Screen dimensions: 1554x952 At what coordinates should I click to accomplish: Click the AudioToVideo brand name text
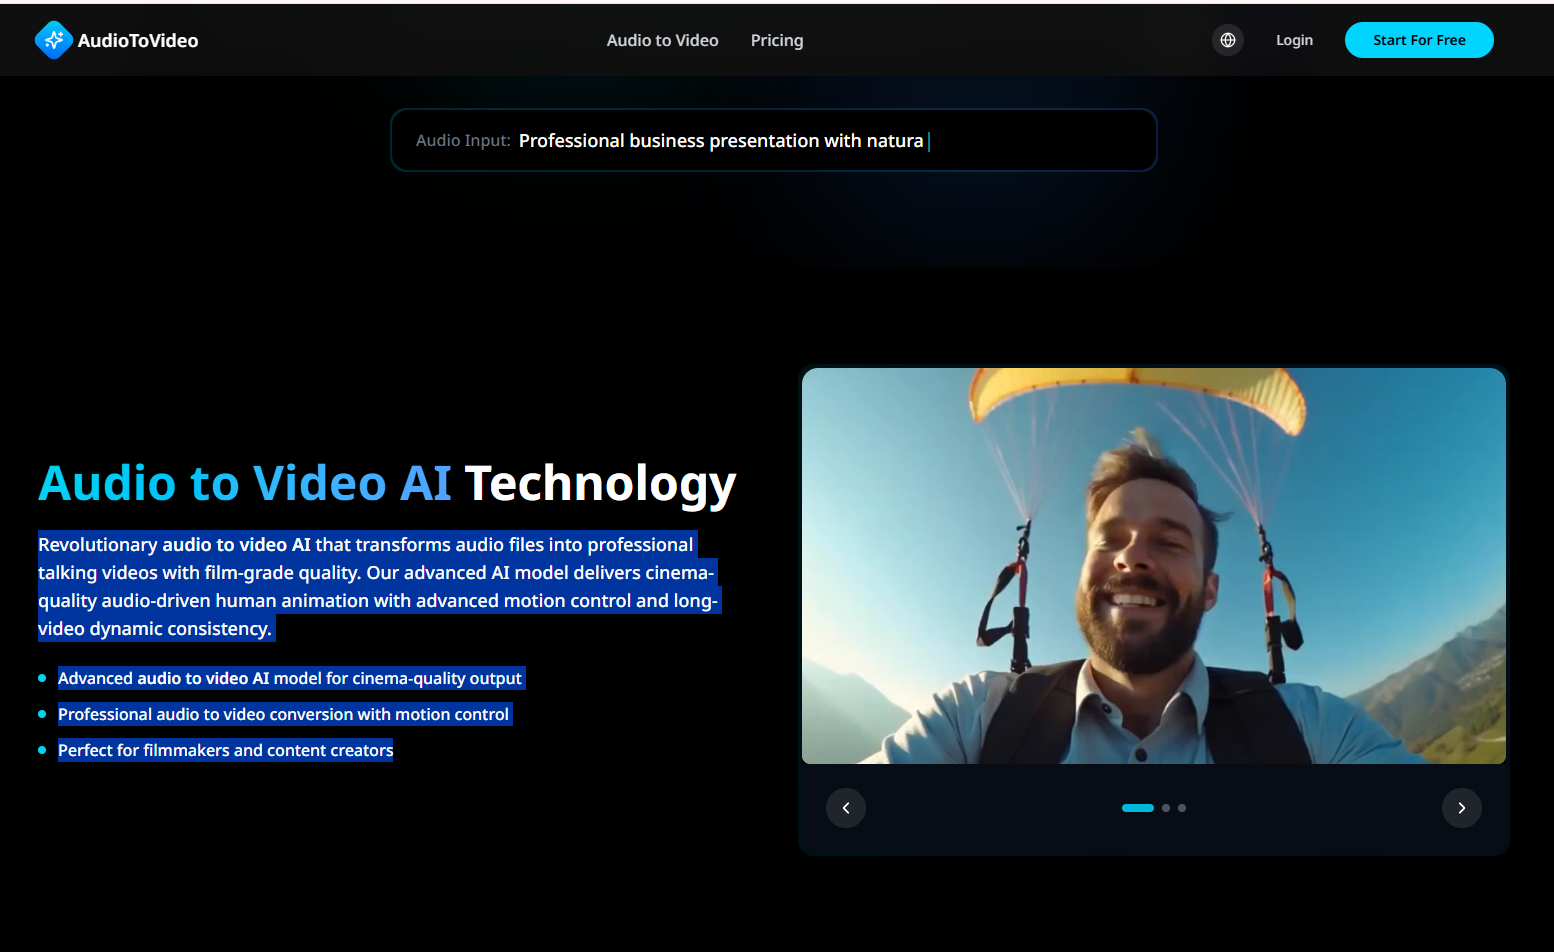(137, 40)
